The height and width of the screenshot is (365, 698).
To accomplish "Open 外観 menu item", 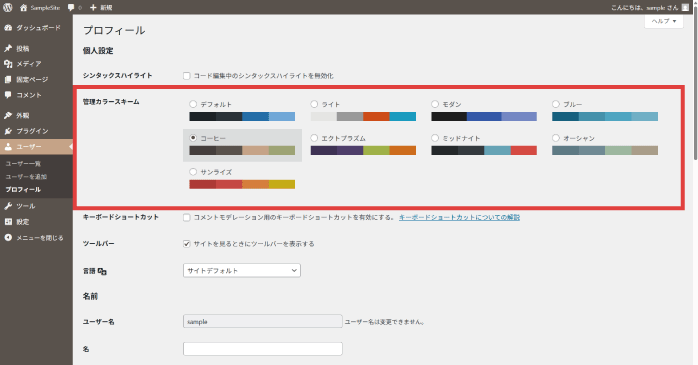I will click(x=37, y=115).
